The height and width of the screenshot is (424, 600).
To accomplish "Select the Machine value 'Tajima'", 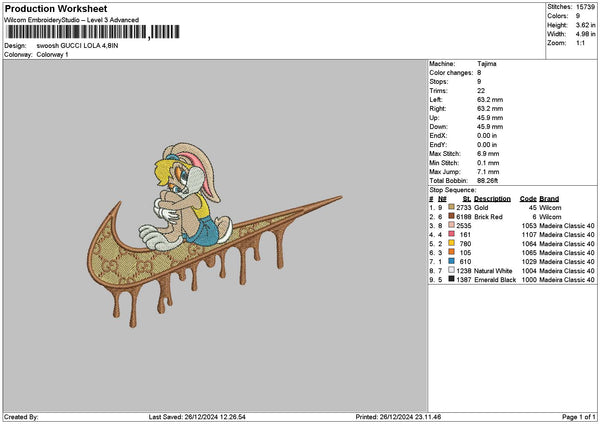I will [x=487, y=64].
